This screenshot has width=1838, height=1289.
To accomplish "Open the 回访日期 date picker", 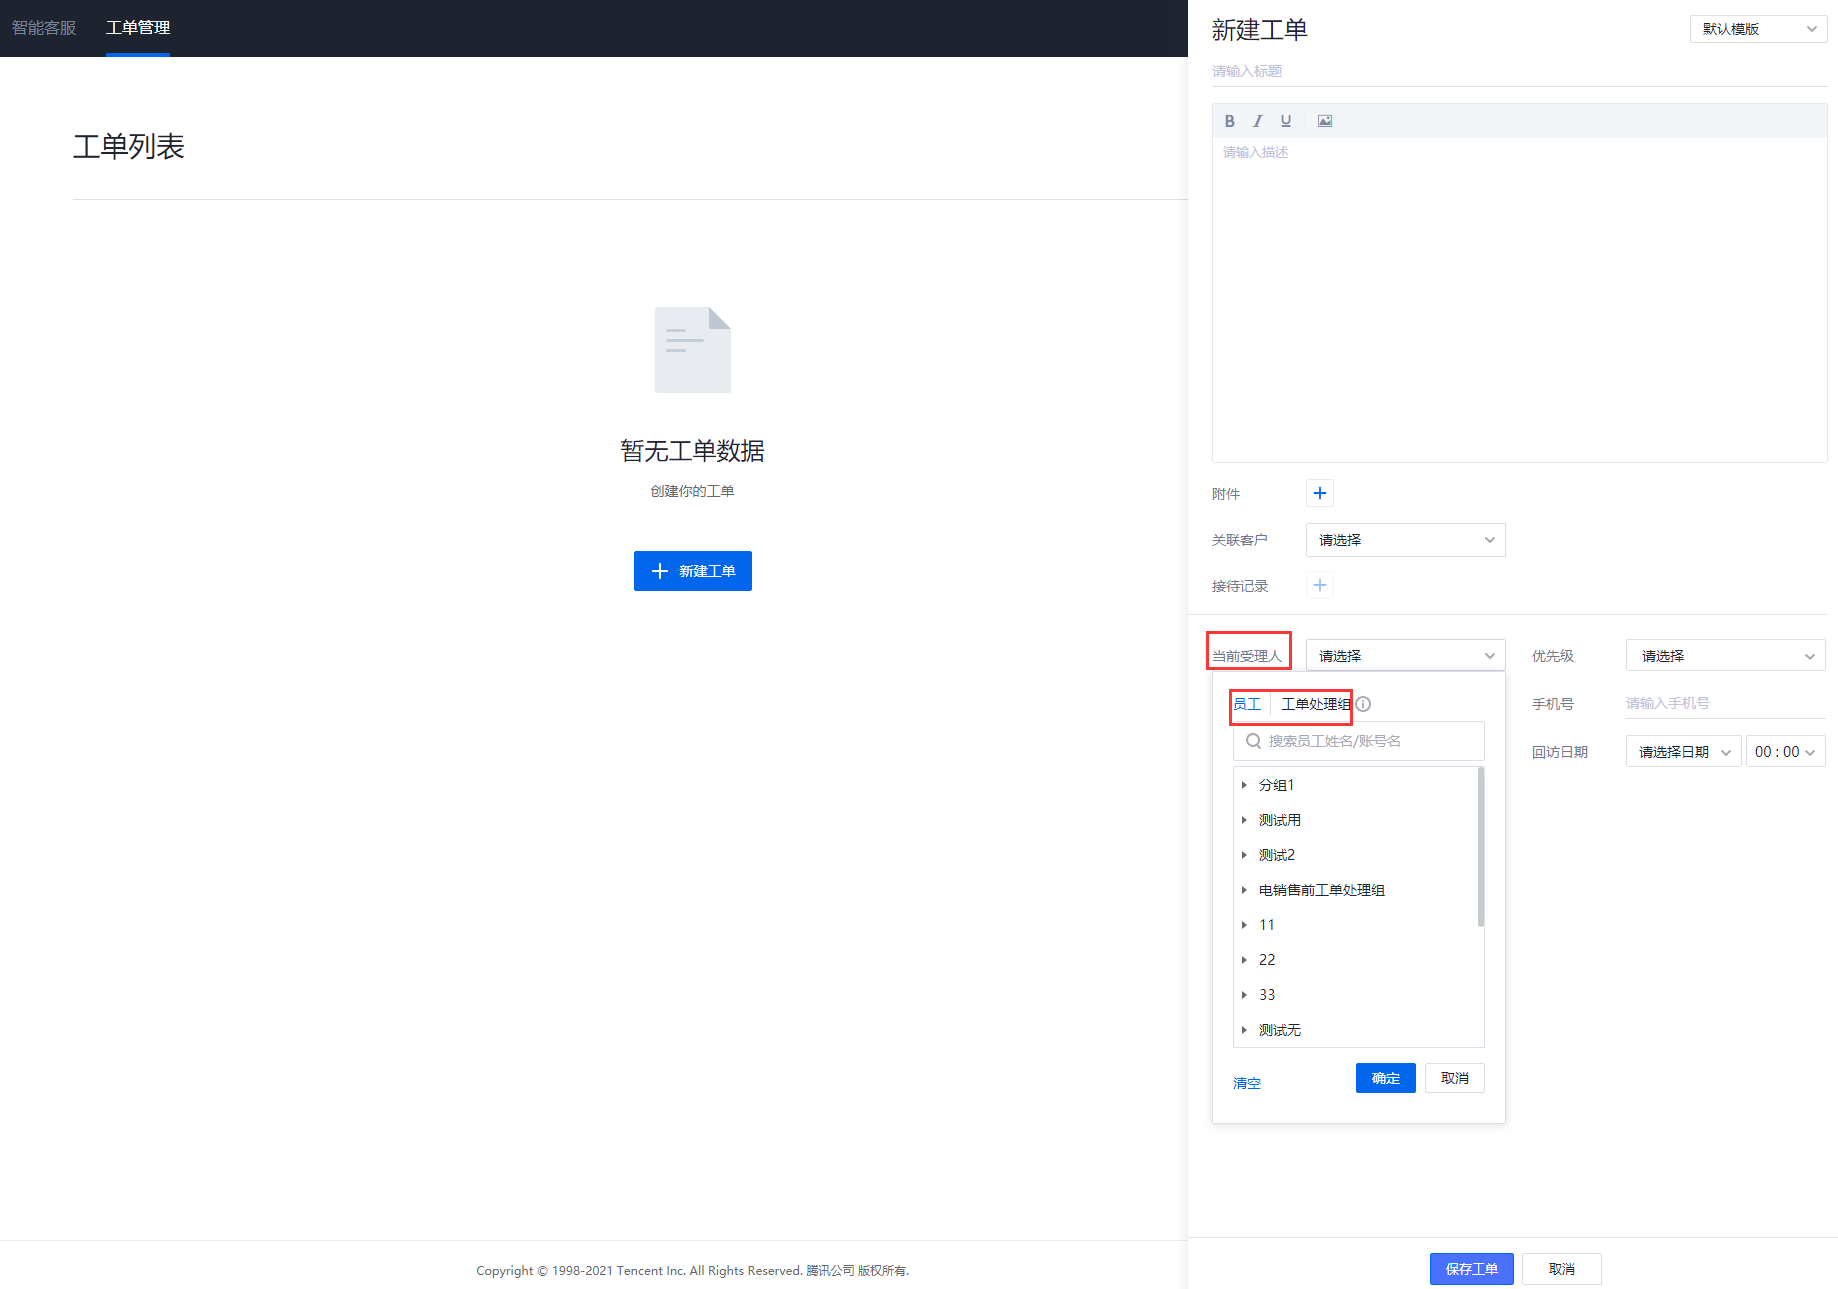I will click(x=1683, y=752).
